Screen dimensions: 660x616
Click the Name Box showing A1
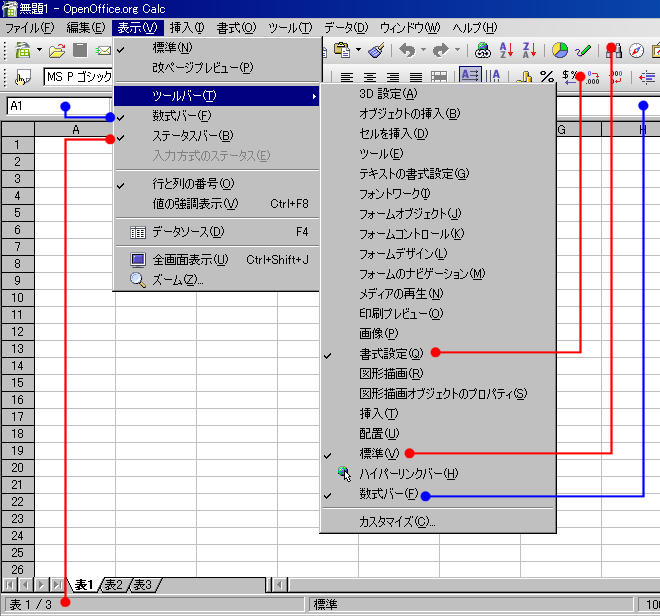[x=59, y=106]
